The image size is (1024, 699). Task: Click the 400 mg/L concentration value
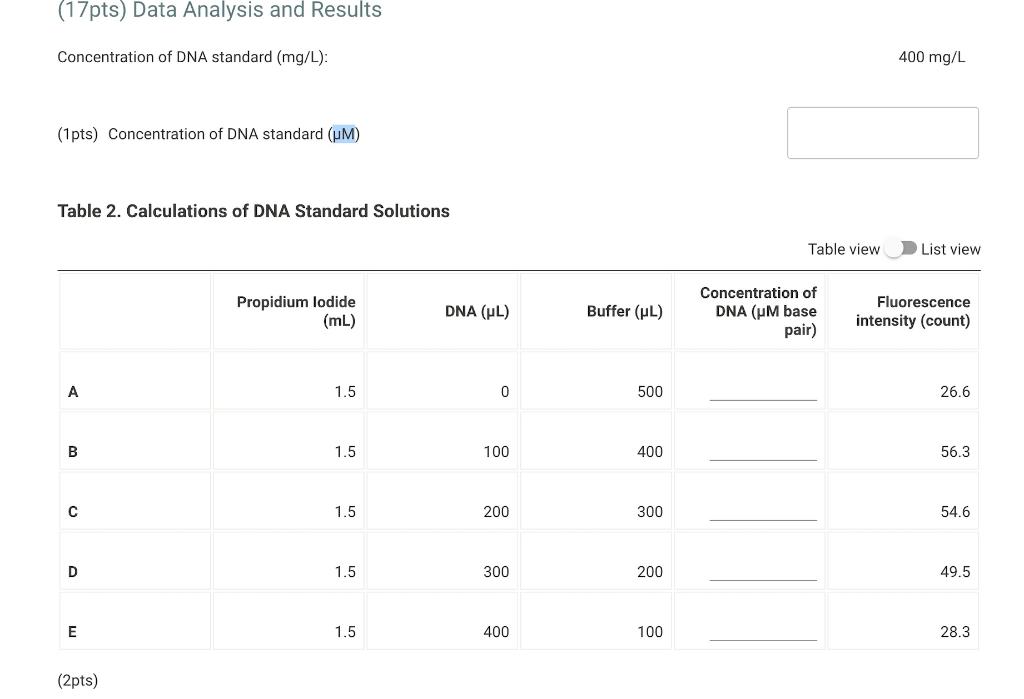pyautogui.click(x=931, y=57)
